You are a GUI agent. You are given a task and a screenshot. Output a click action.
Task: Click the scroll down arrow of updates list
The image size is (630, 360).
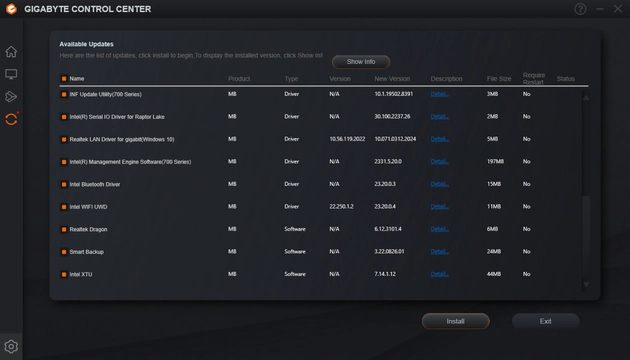(586, 284)
